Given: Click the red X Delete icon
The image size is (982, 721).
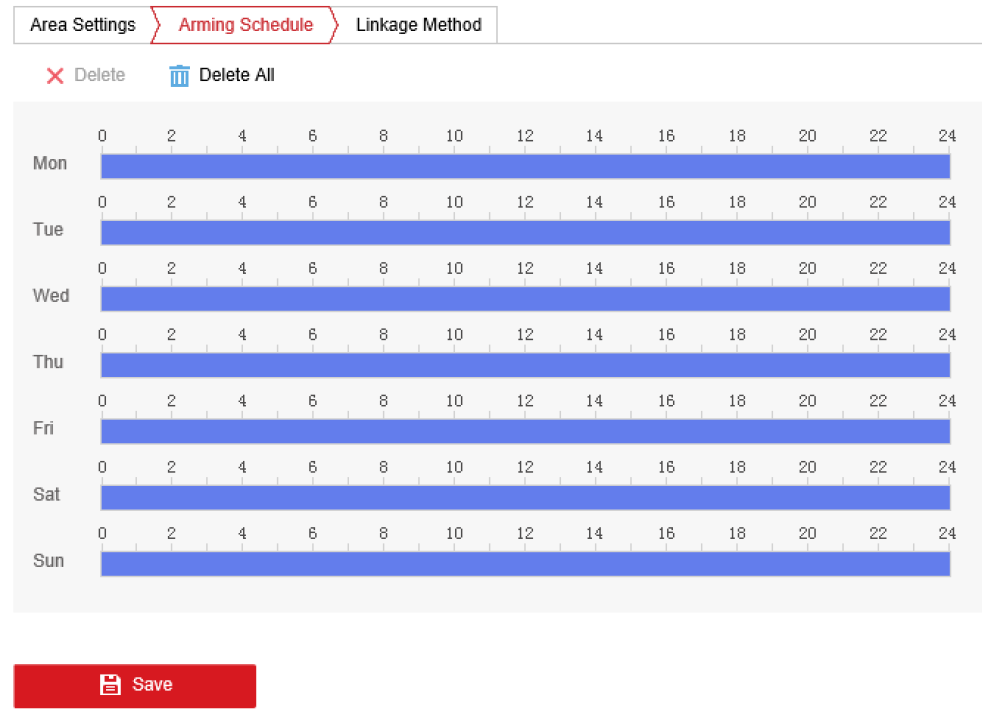Looking at the screenshot, I should pos(55,76).
